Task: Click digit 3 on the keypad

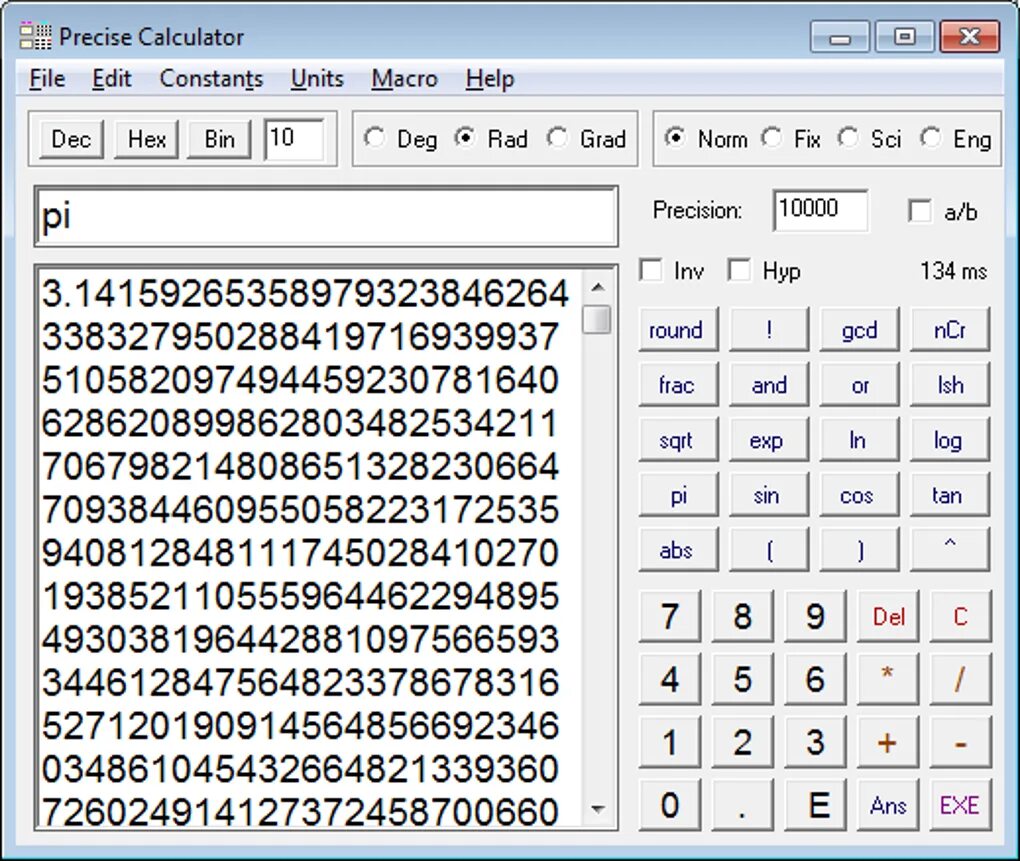Action: (x=815, y=742)
